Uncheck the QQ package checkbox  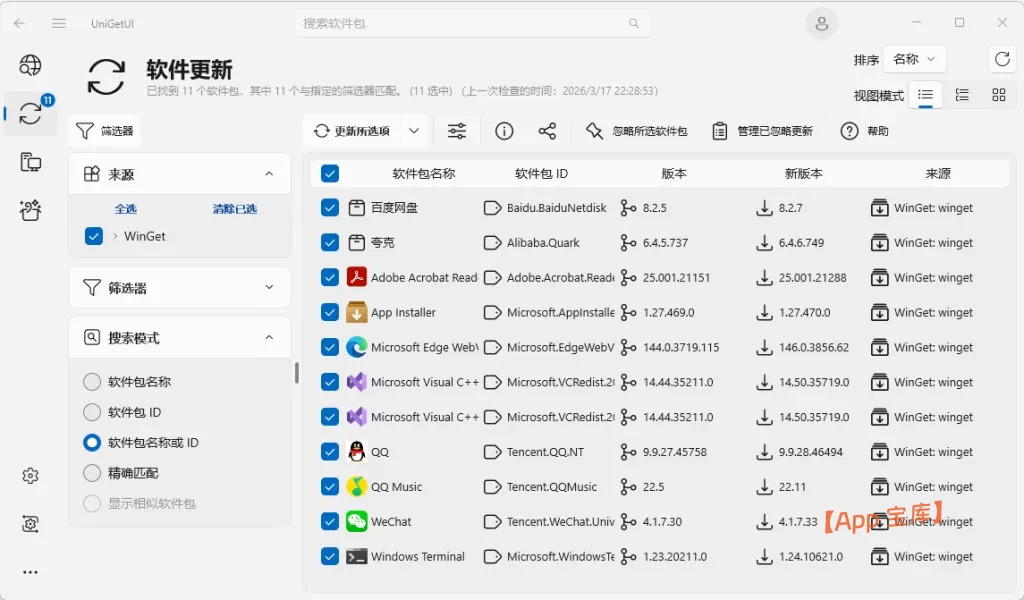point(329,451)
